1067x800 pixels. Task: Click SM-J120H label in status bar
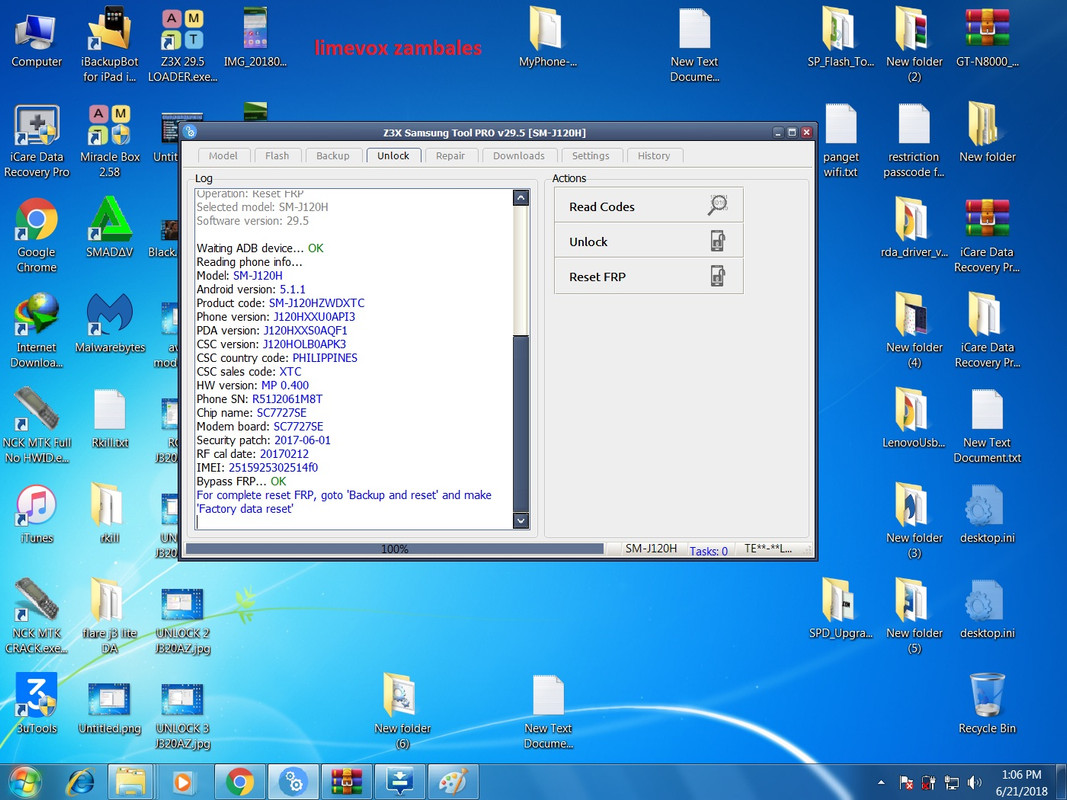pyautogui.click(x=651, y=548)
